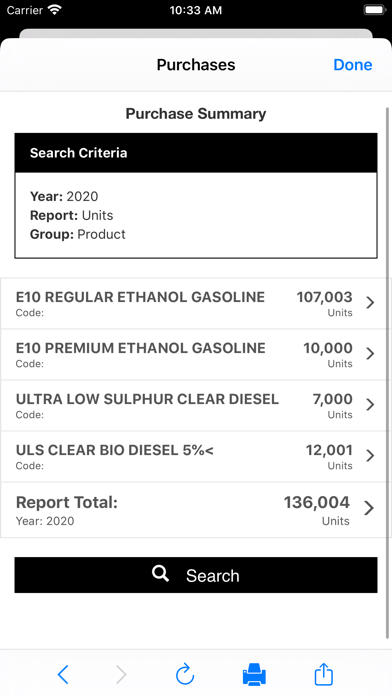The image size is (392, 696).
Task: Tap the back arrow in the bottom toolbar
Action: coord(63,675)
